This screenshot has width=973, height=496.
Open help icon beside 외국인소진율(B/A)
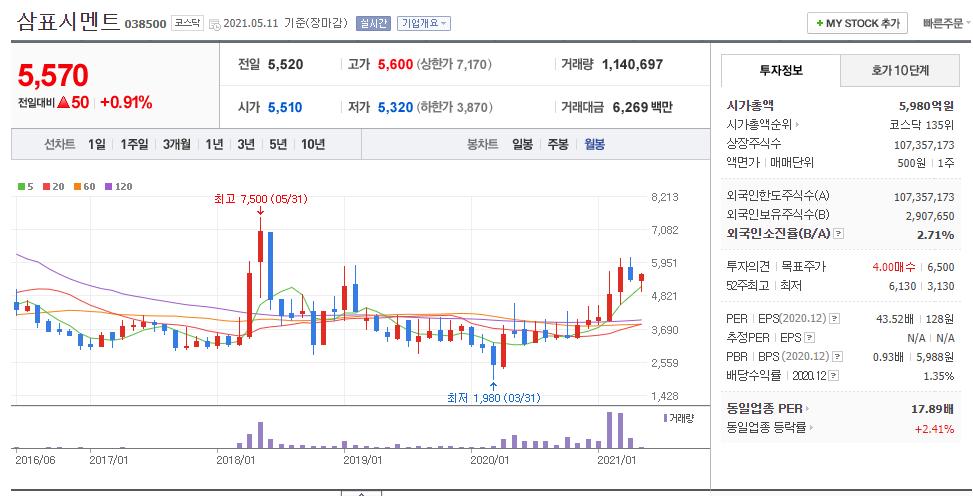[838, 234]
